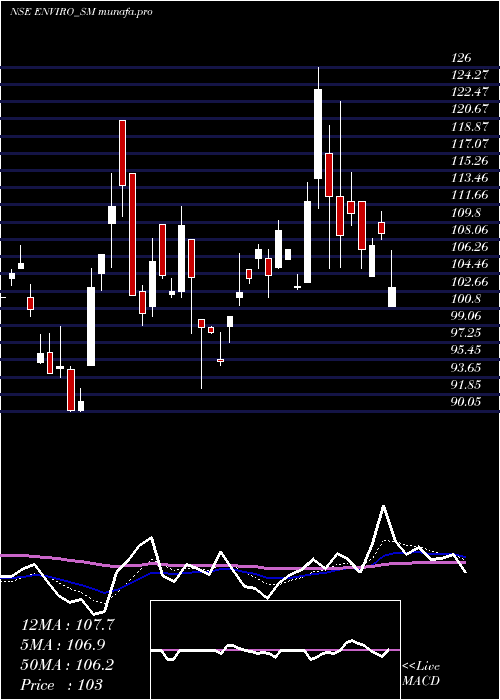The width and height of the screenshot is (500, 700).
Task: Click the 118.87 price level label
Action: 470,126
